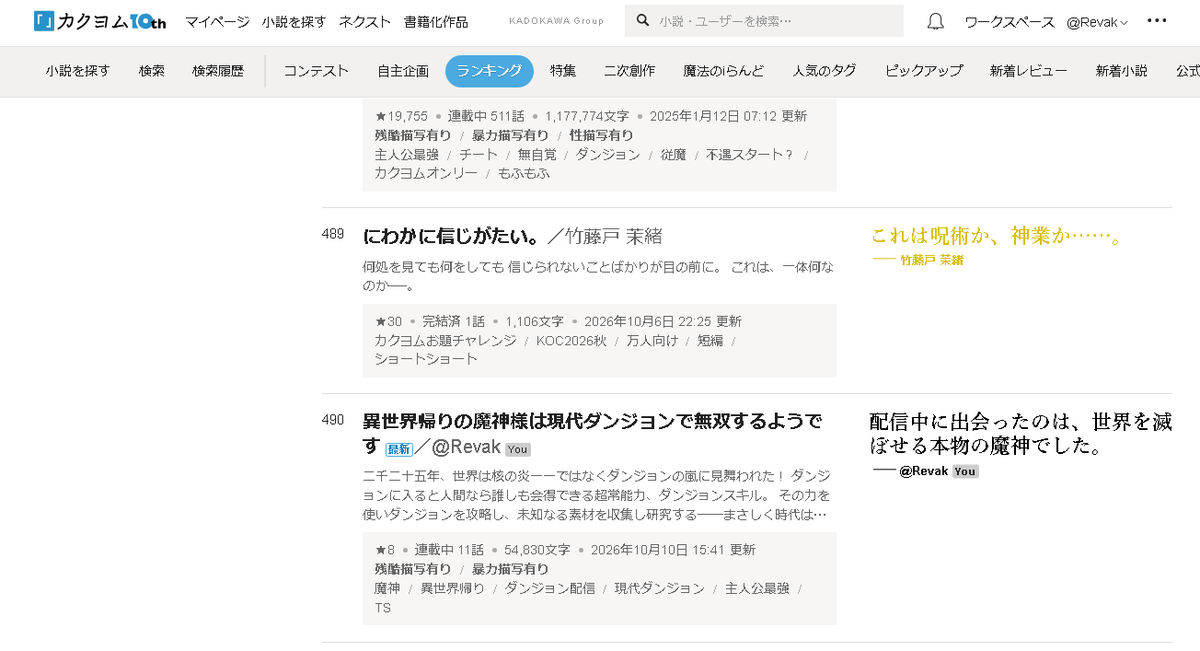
Task: Open the Kakuyomu logo home link
Action: [99, 21]
